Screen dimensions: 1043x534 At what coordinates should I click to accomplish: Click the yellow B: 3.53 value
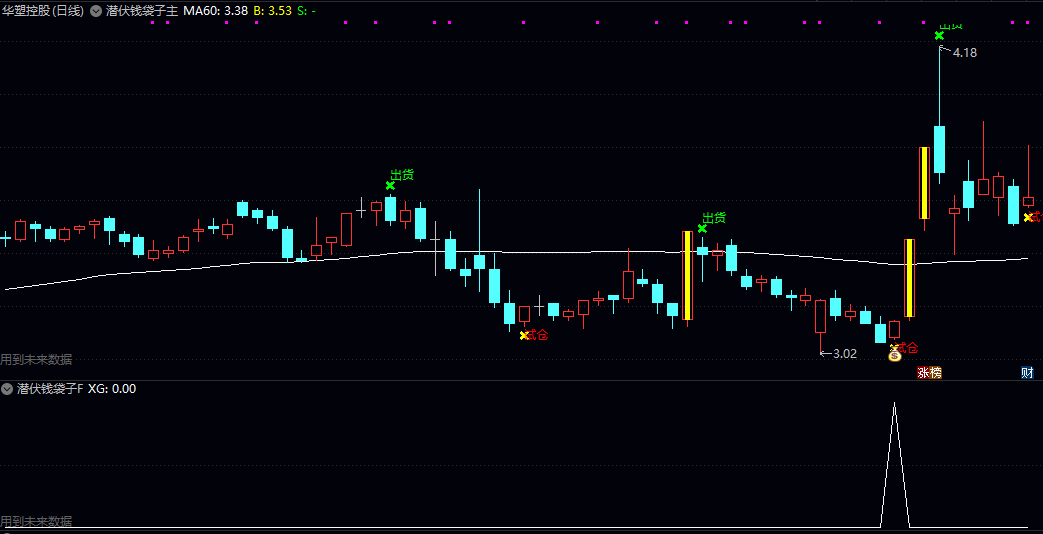[x=273, y=11]
